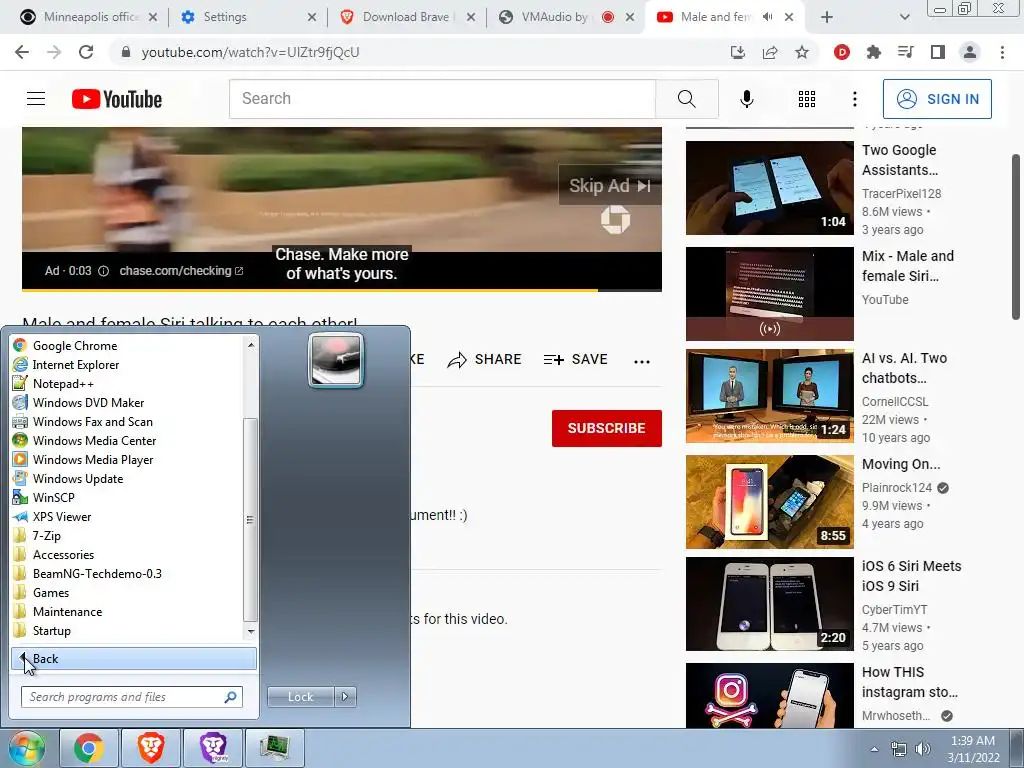Switch to the Download Brave tab
1024x768 pixels.
407,17
